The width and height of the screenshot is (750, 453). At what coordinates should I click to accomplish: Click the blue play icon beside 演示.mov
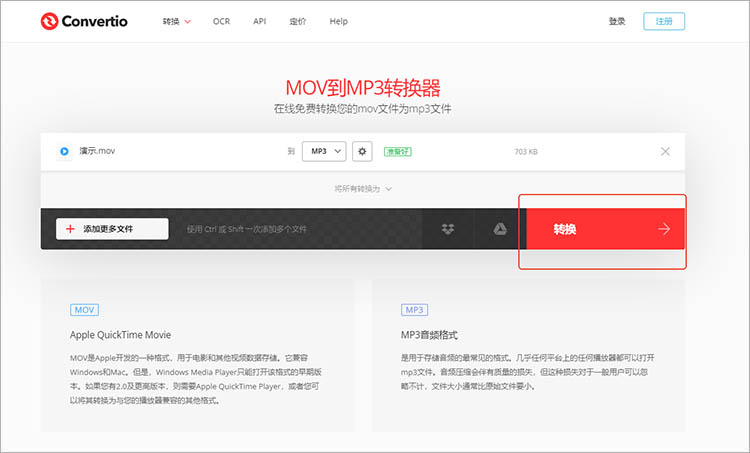pos(64,151)
